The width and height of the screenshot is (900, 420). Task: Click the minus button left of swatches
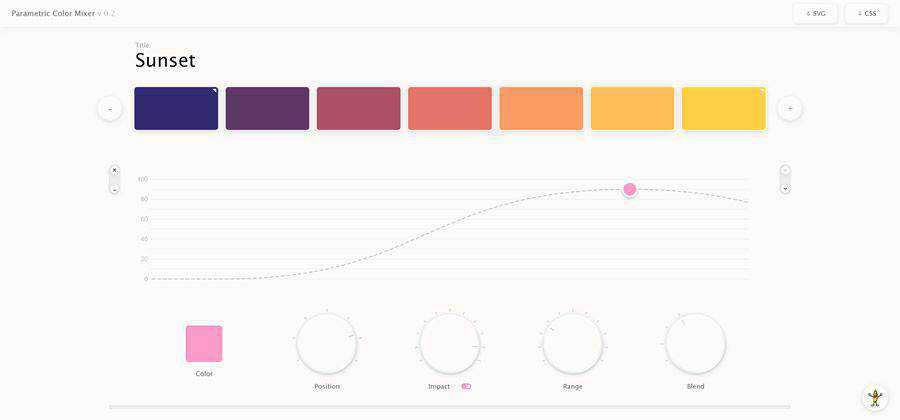[x=110, y=108]
